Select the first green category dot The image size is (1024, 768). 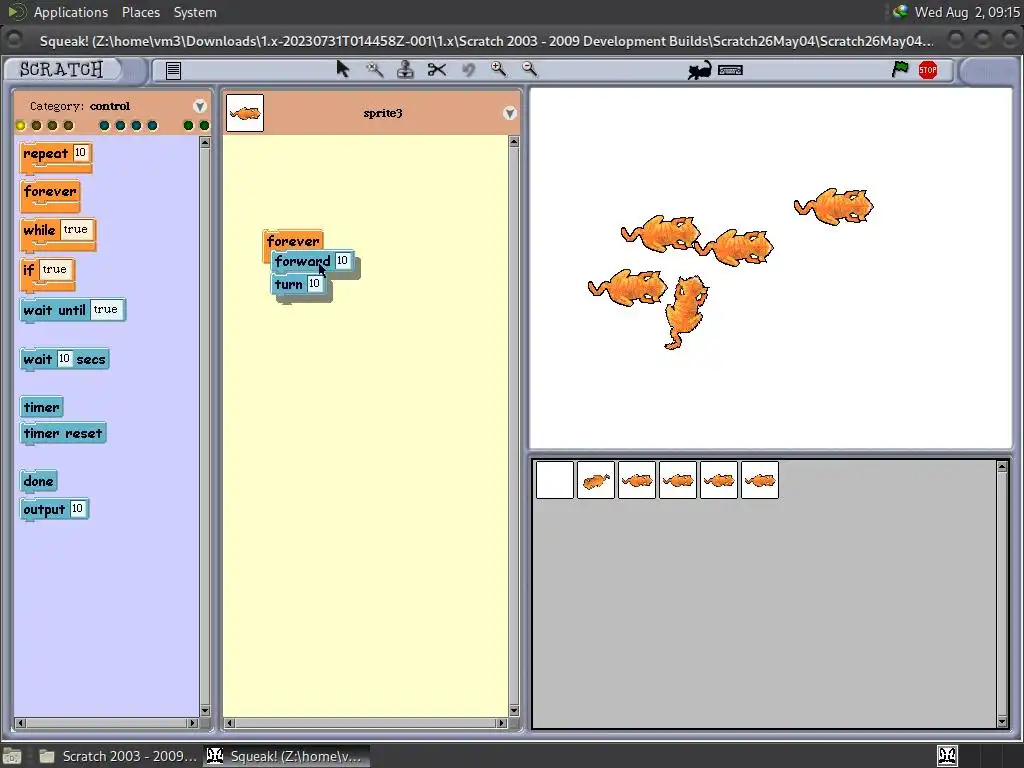189,125
